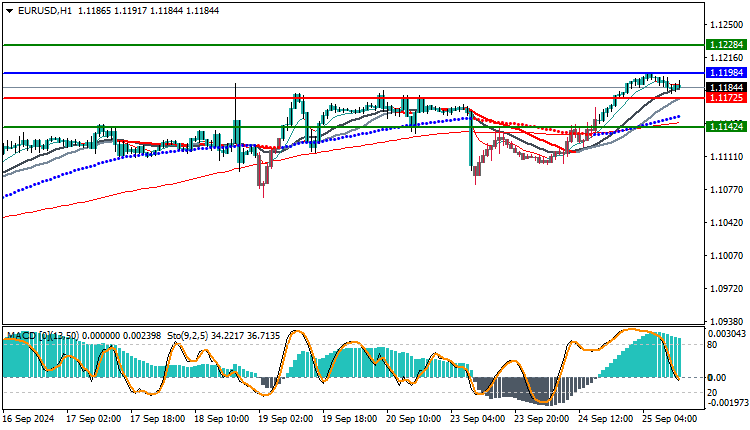Viewport: 750px width, 430px height.
Task: Open the EURUSD chart dropdown triangle
Action: coord(9,11)
